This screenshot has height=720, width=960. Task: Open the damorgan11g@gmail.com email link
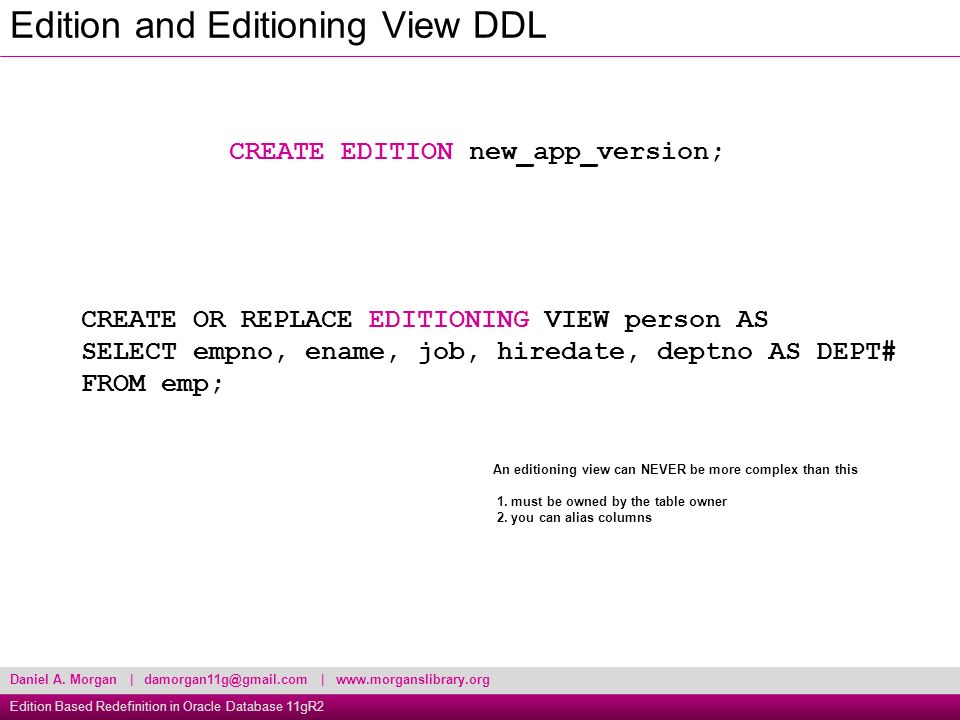pos(225,680)
